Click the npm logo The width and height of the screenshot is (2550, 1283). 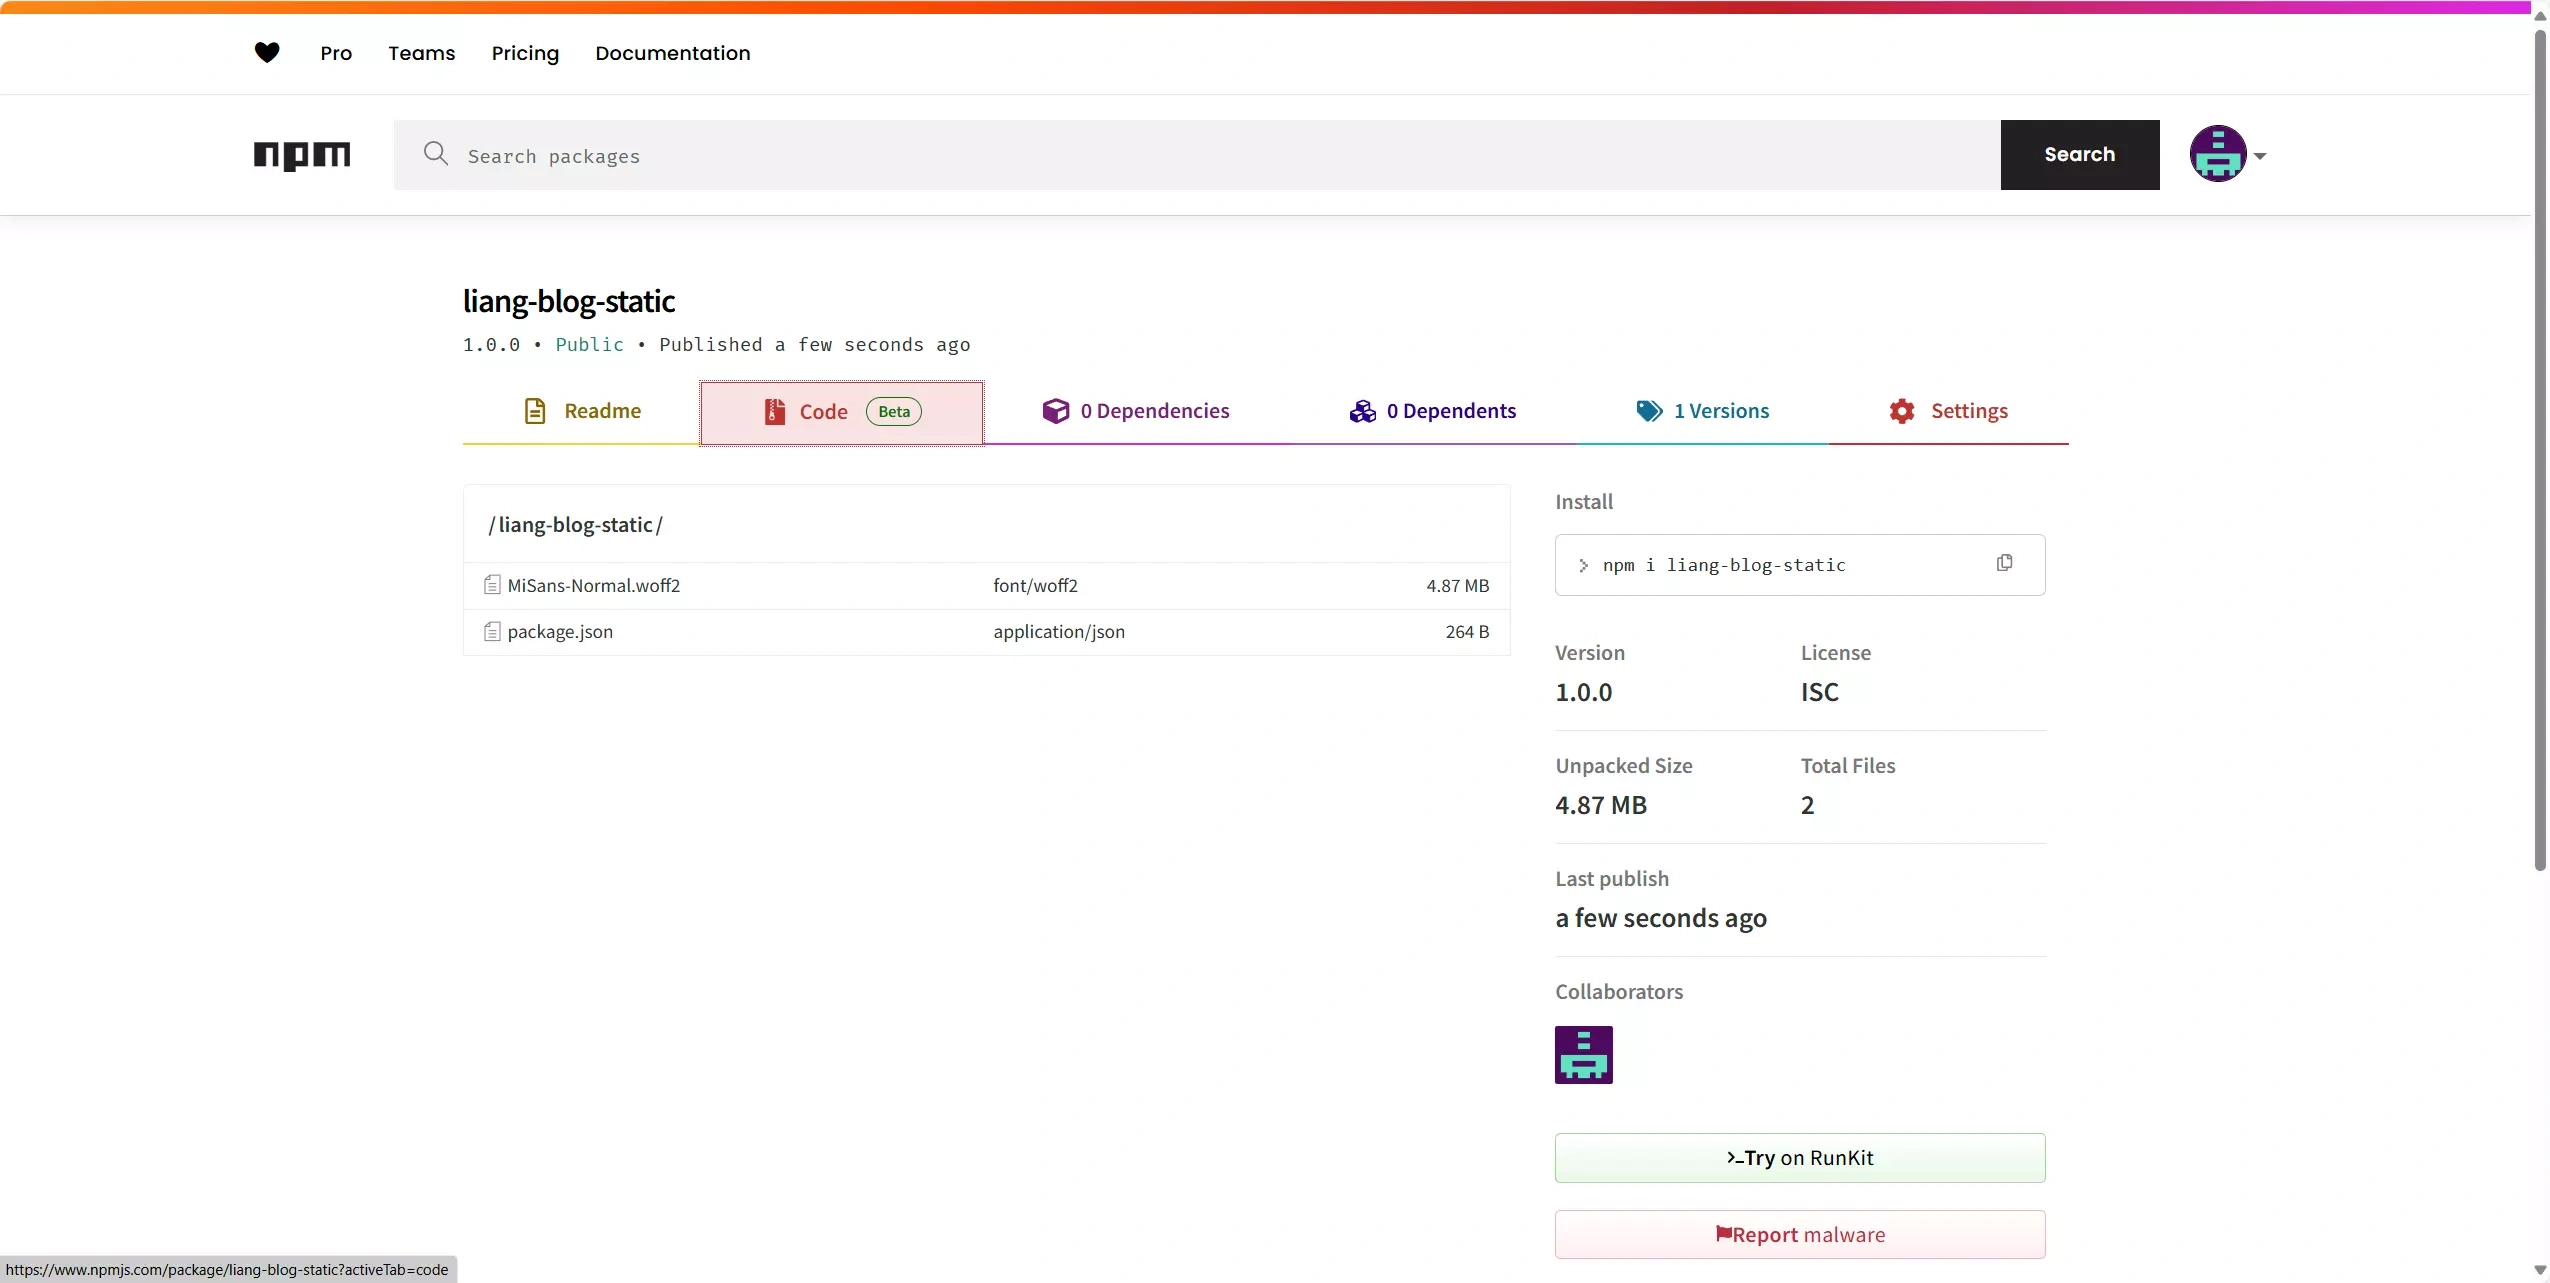[x=302, y=155]
